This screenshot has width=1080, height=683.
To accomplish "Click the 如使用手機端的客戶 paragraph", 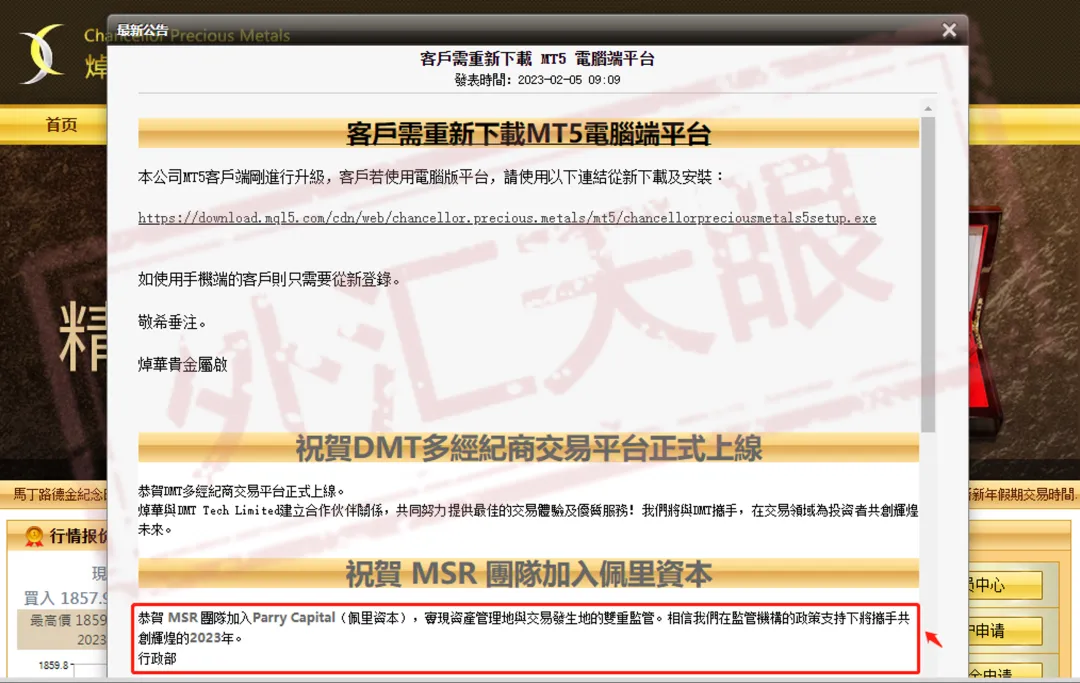I will coord(269,279).
